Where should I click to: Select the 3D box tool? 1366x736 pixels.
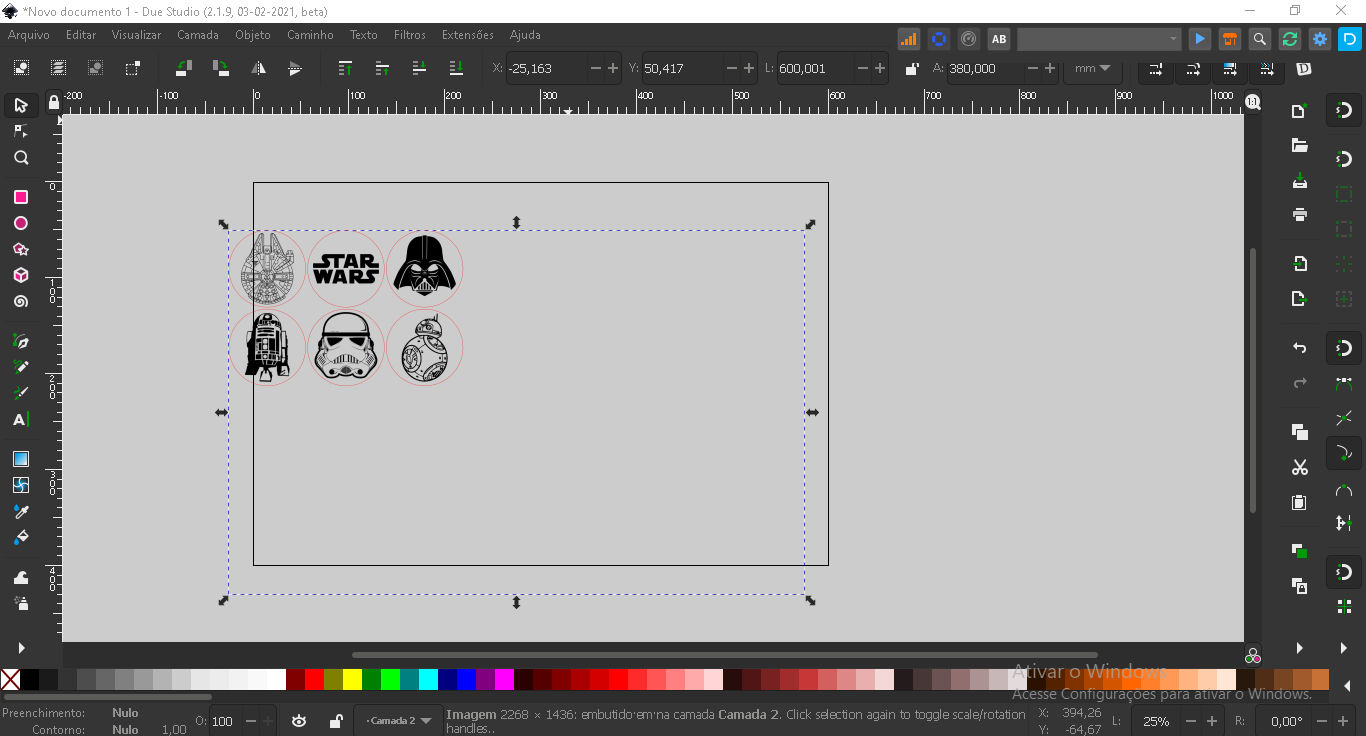click(x=21, y=275)
